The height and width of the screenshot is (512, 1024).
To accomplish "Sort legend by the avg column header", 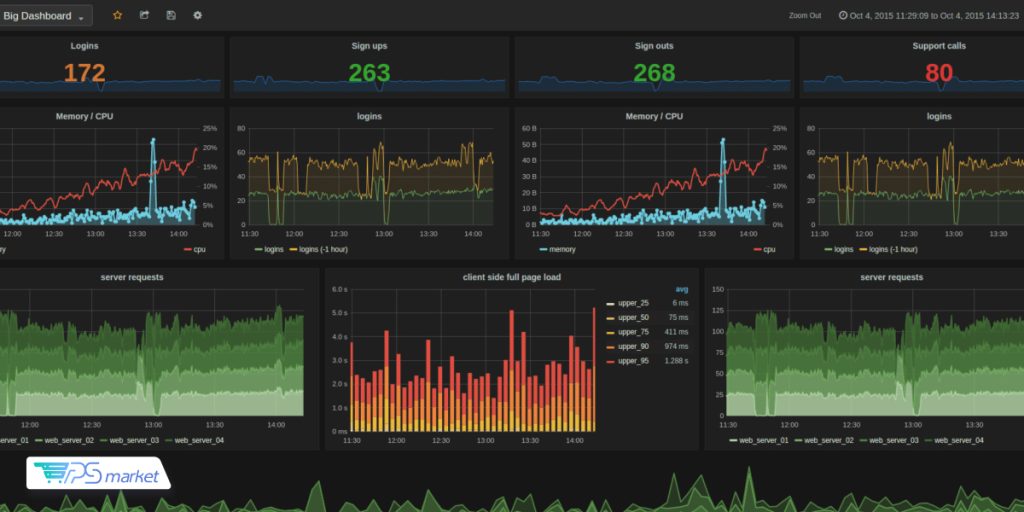I will point(681,289).
